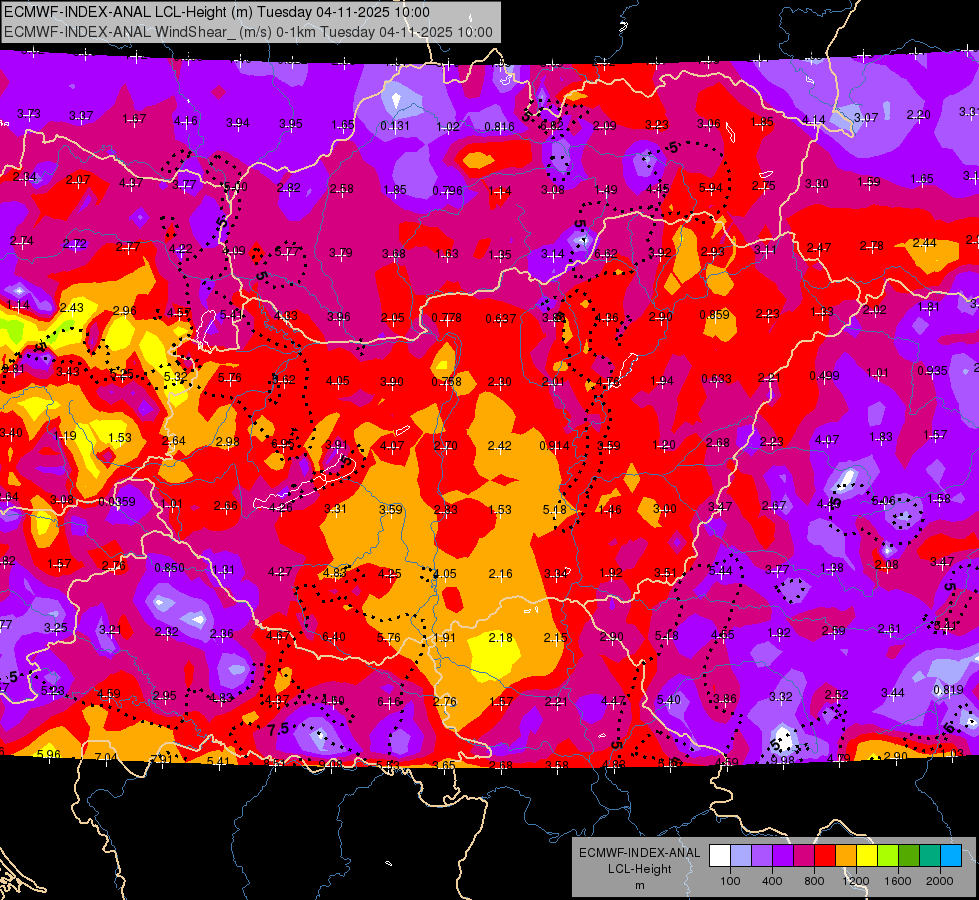The height and width of the screenshot is (900, 979).
Task: Click the legend unit label m
Action: [640, 885]
